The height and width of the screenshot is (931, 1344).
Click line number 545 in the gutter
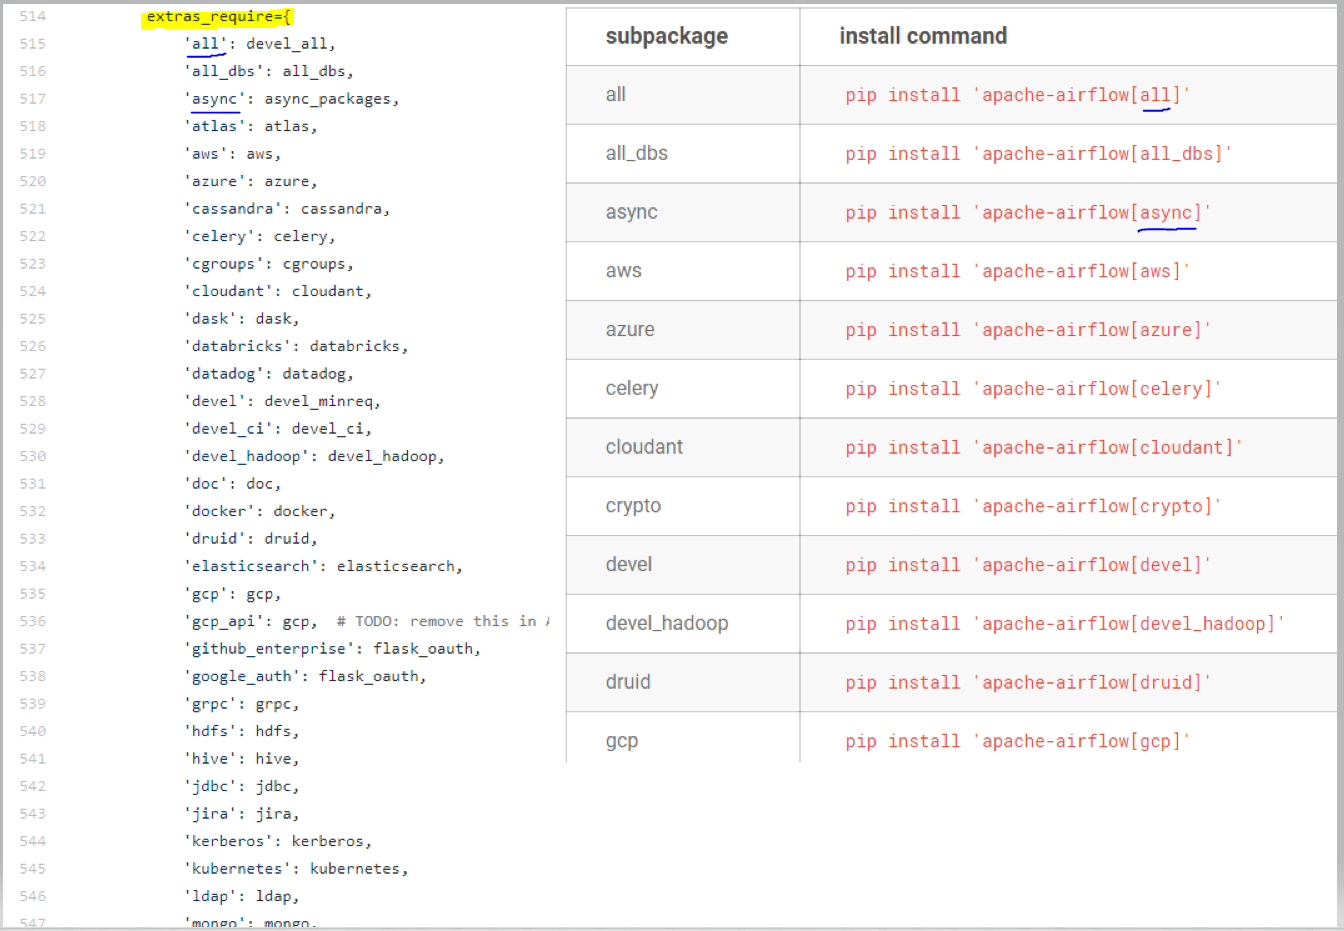[x=33, y=869]
